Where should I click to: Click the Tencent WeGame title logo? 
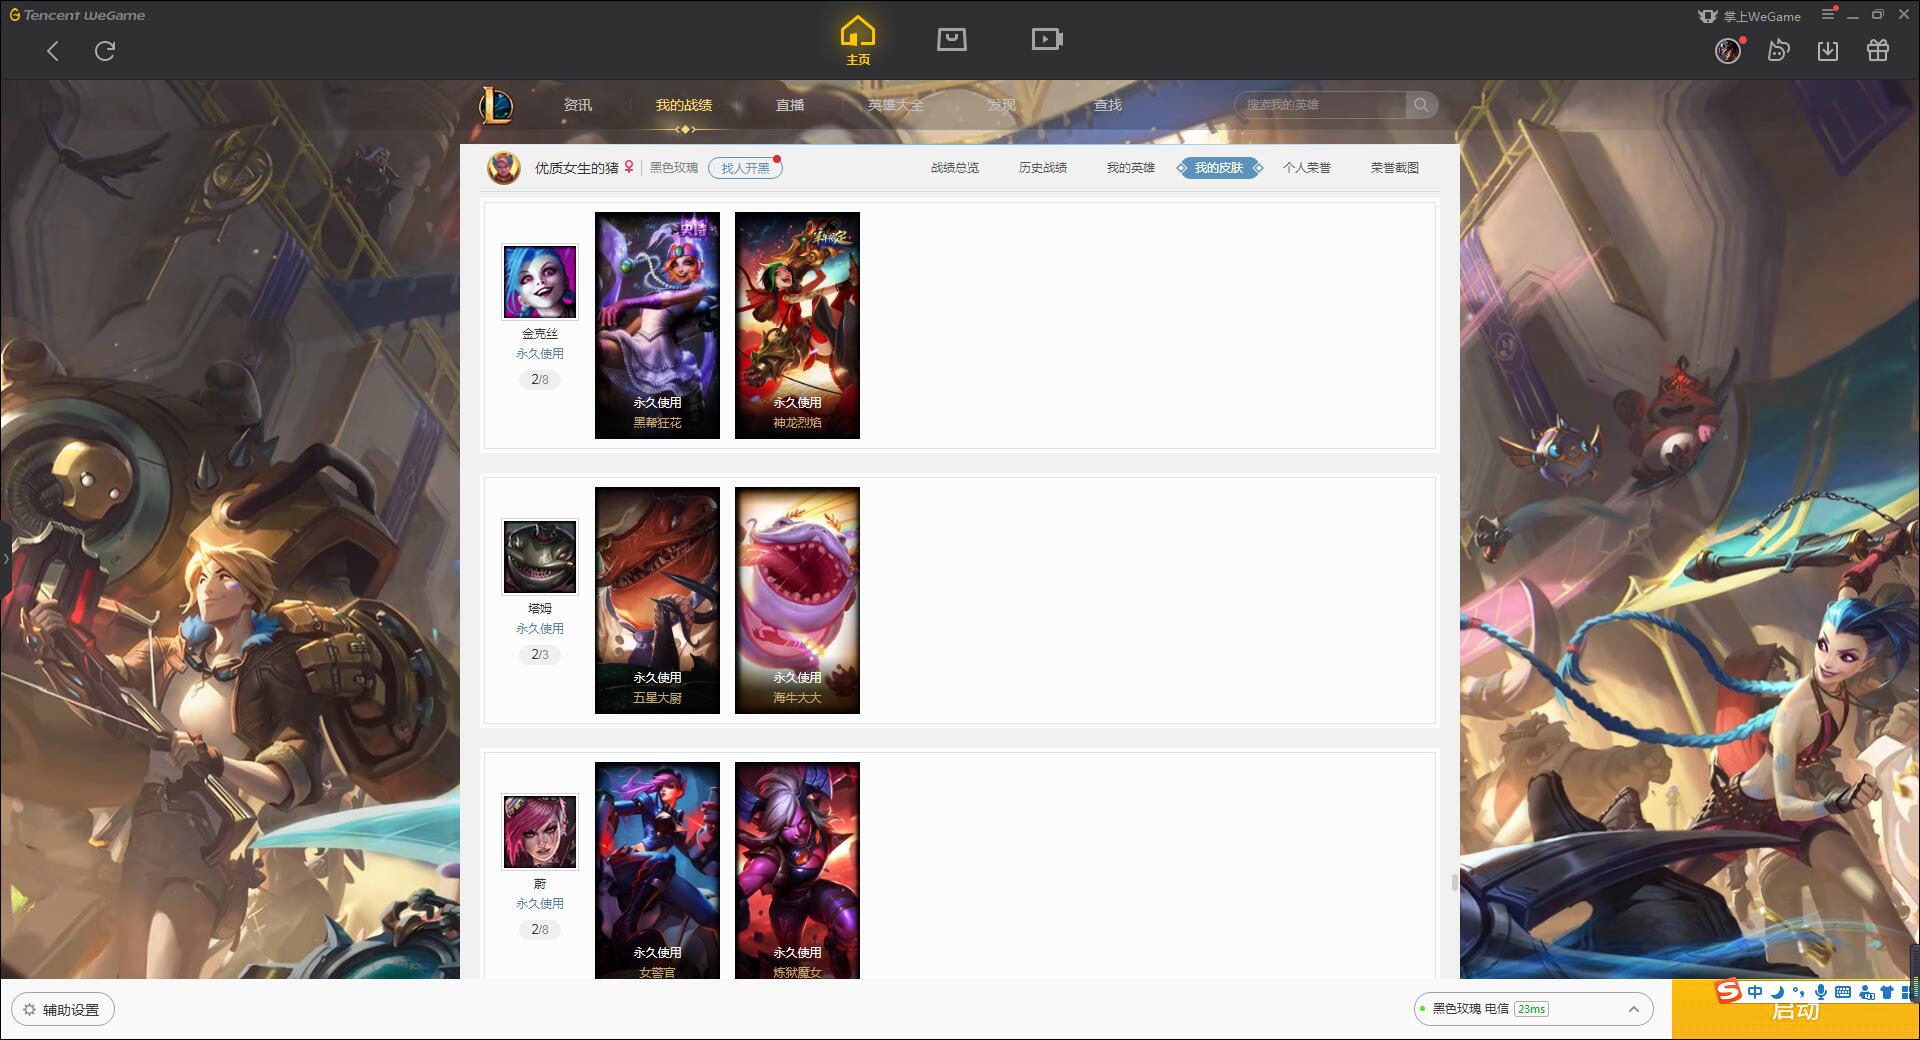pos(78,15)
